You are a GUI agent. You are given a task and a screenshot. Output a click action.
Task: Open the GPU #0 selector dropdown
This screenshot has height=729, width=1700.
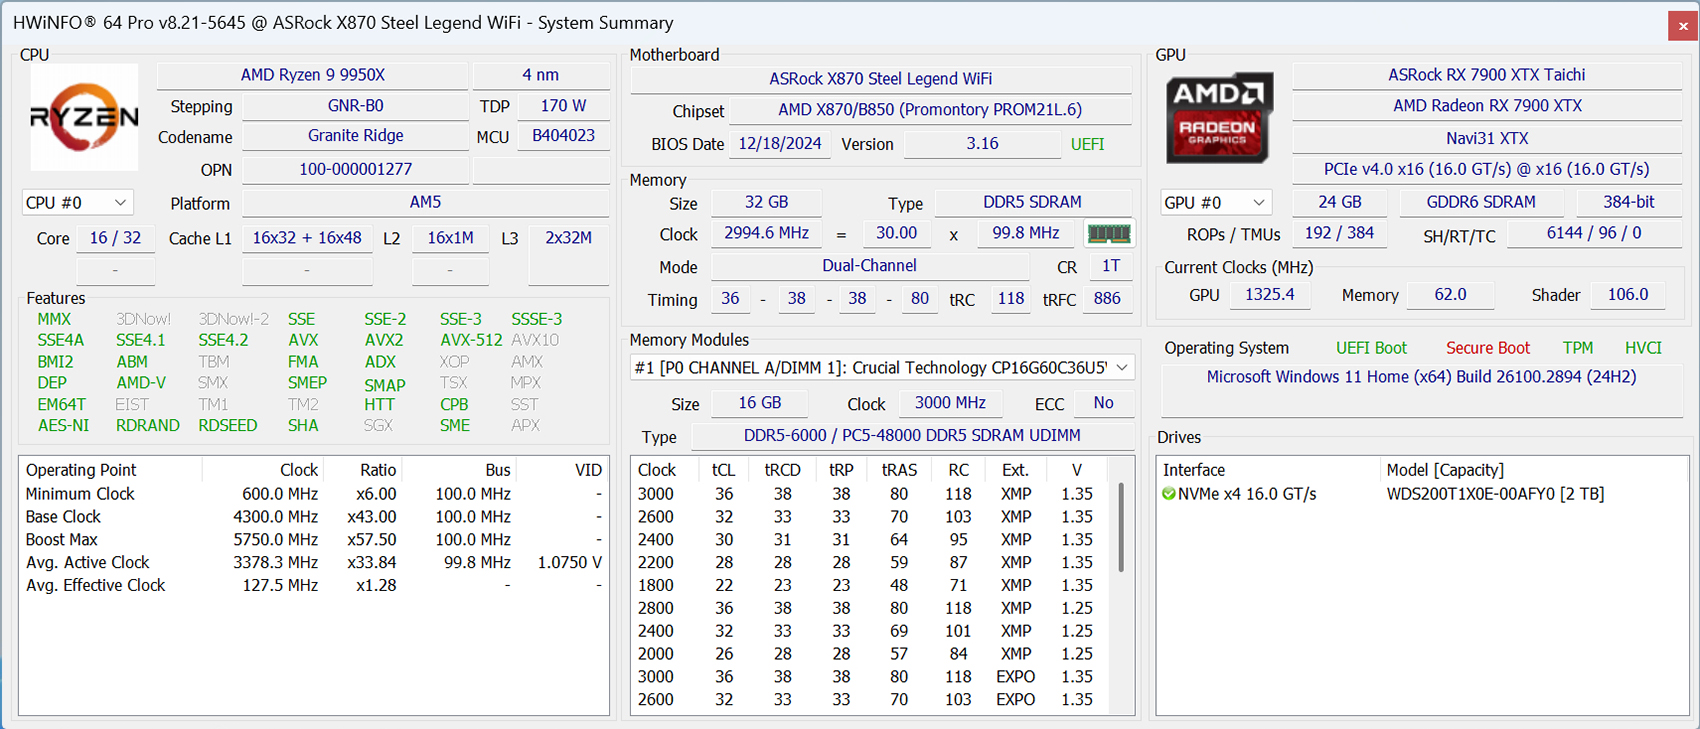pos(1215,203)
